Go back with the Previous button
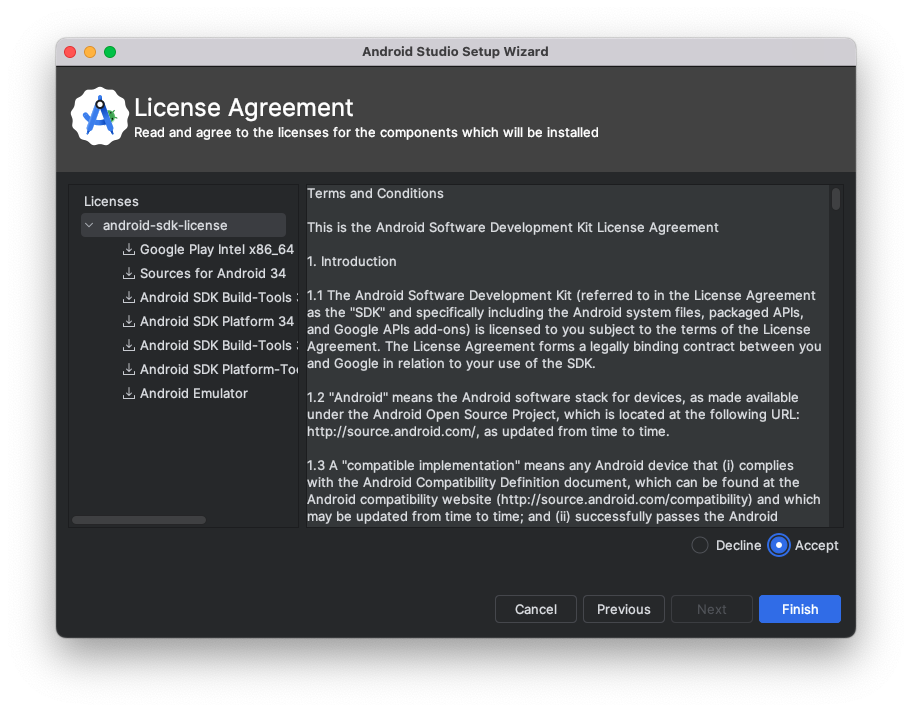This screenshot has height=712, width=912. tap(624, 609)
